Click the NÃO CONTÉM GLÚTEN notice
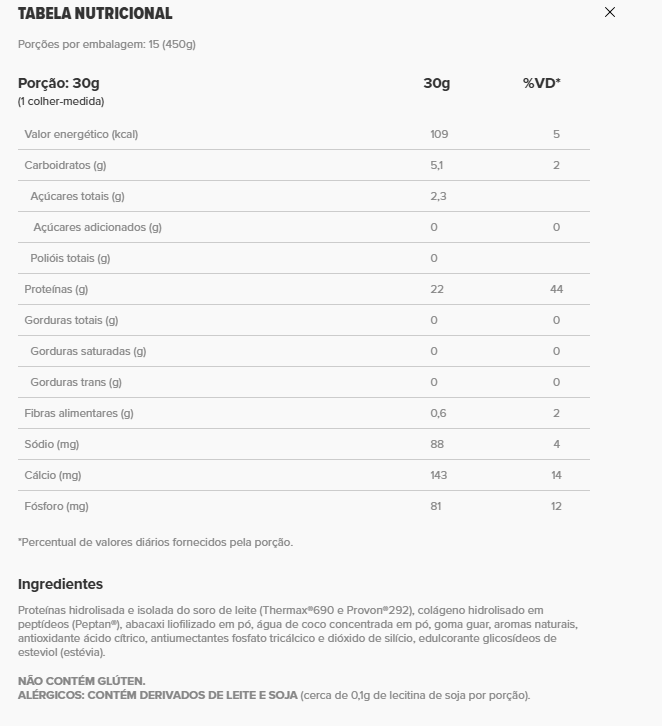Image resolution: width=662 pixels, height=726 pixels. coord(81,681)
